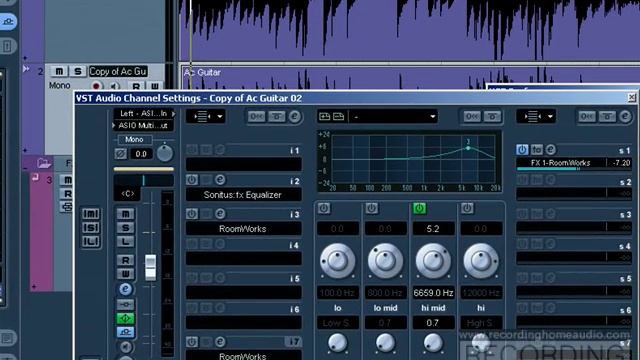
Task: Enable the lo EQ band power button
Action: tap(324, 208)
